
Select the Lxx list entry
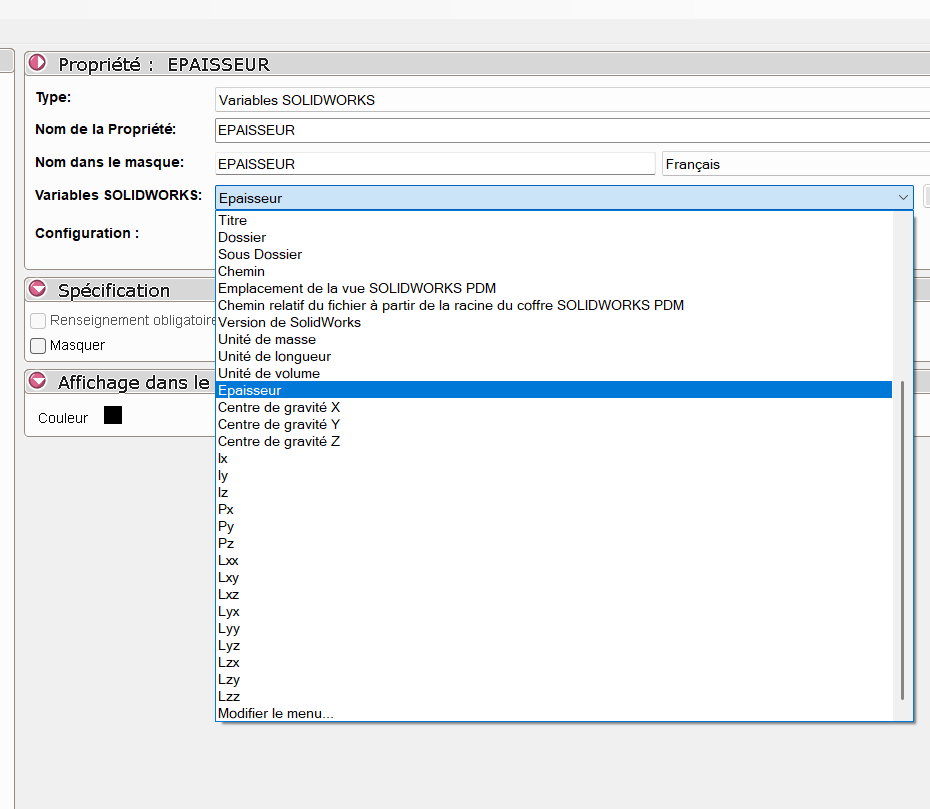click(554, 560)
